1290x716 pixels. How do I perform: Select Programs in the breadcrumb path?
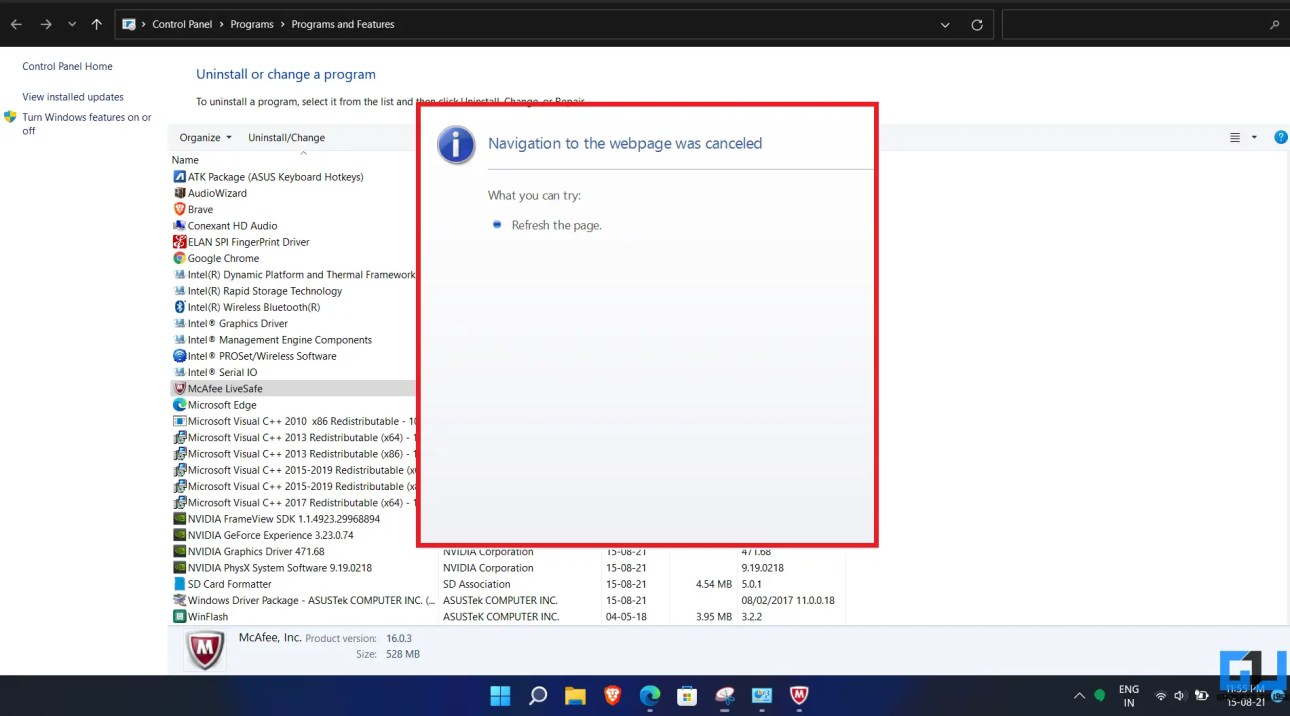pos(252,24)
